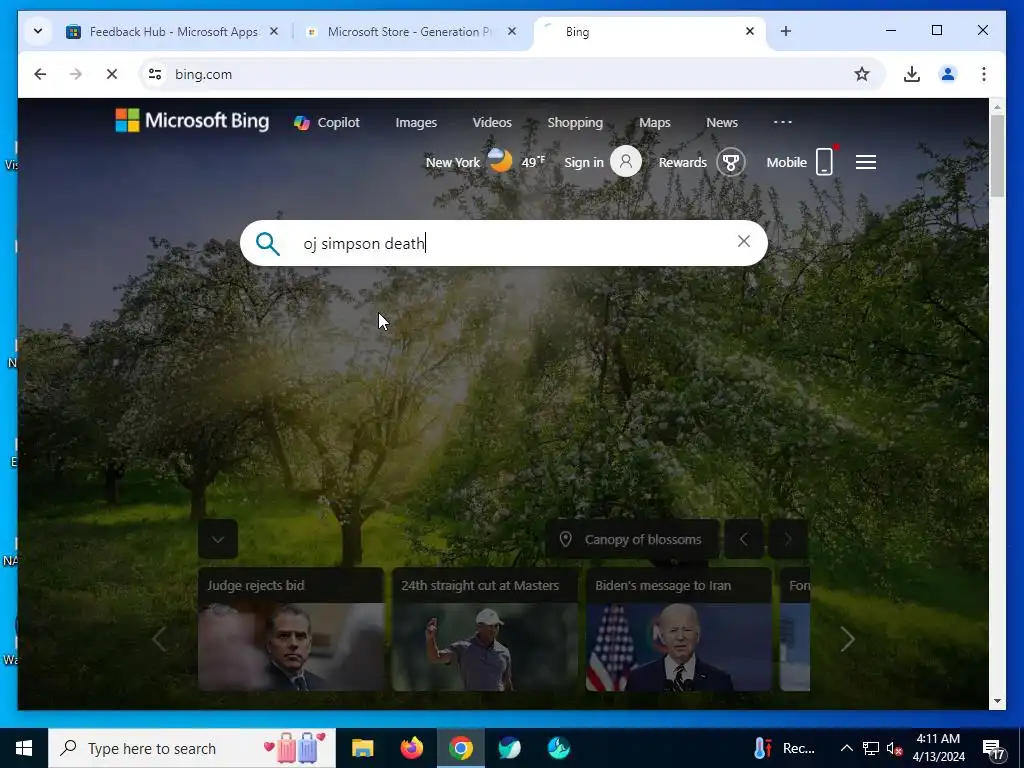Click the network tray icon
The image size is (1024, 768).
(871, 748)
